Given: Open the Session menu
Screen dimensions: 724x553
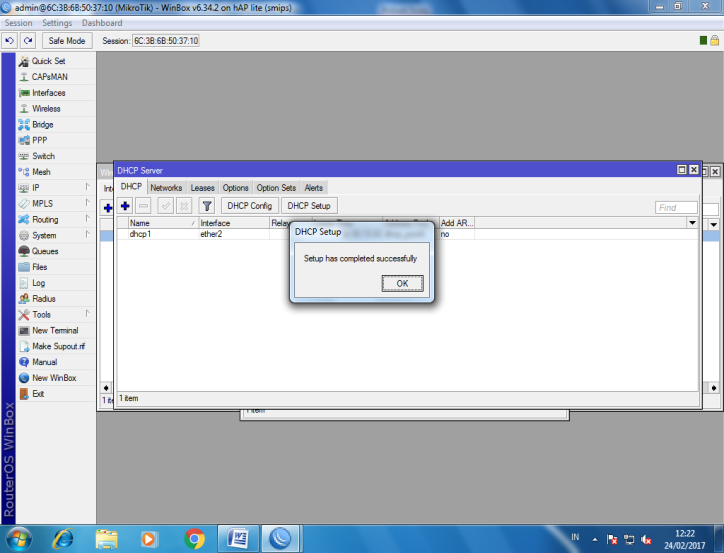Looking at the screenshot, I should point(18,23).
